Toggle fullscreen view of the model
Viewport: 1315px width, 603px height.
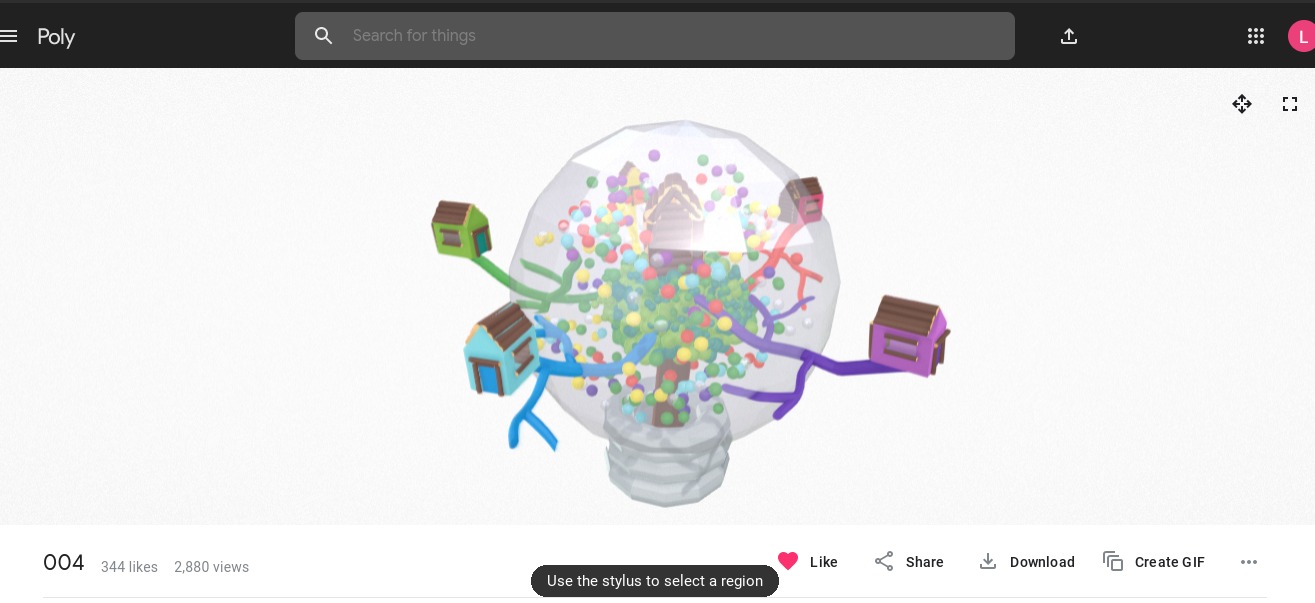pyautogui.click(x=1290, y=104)
